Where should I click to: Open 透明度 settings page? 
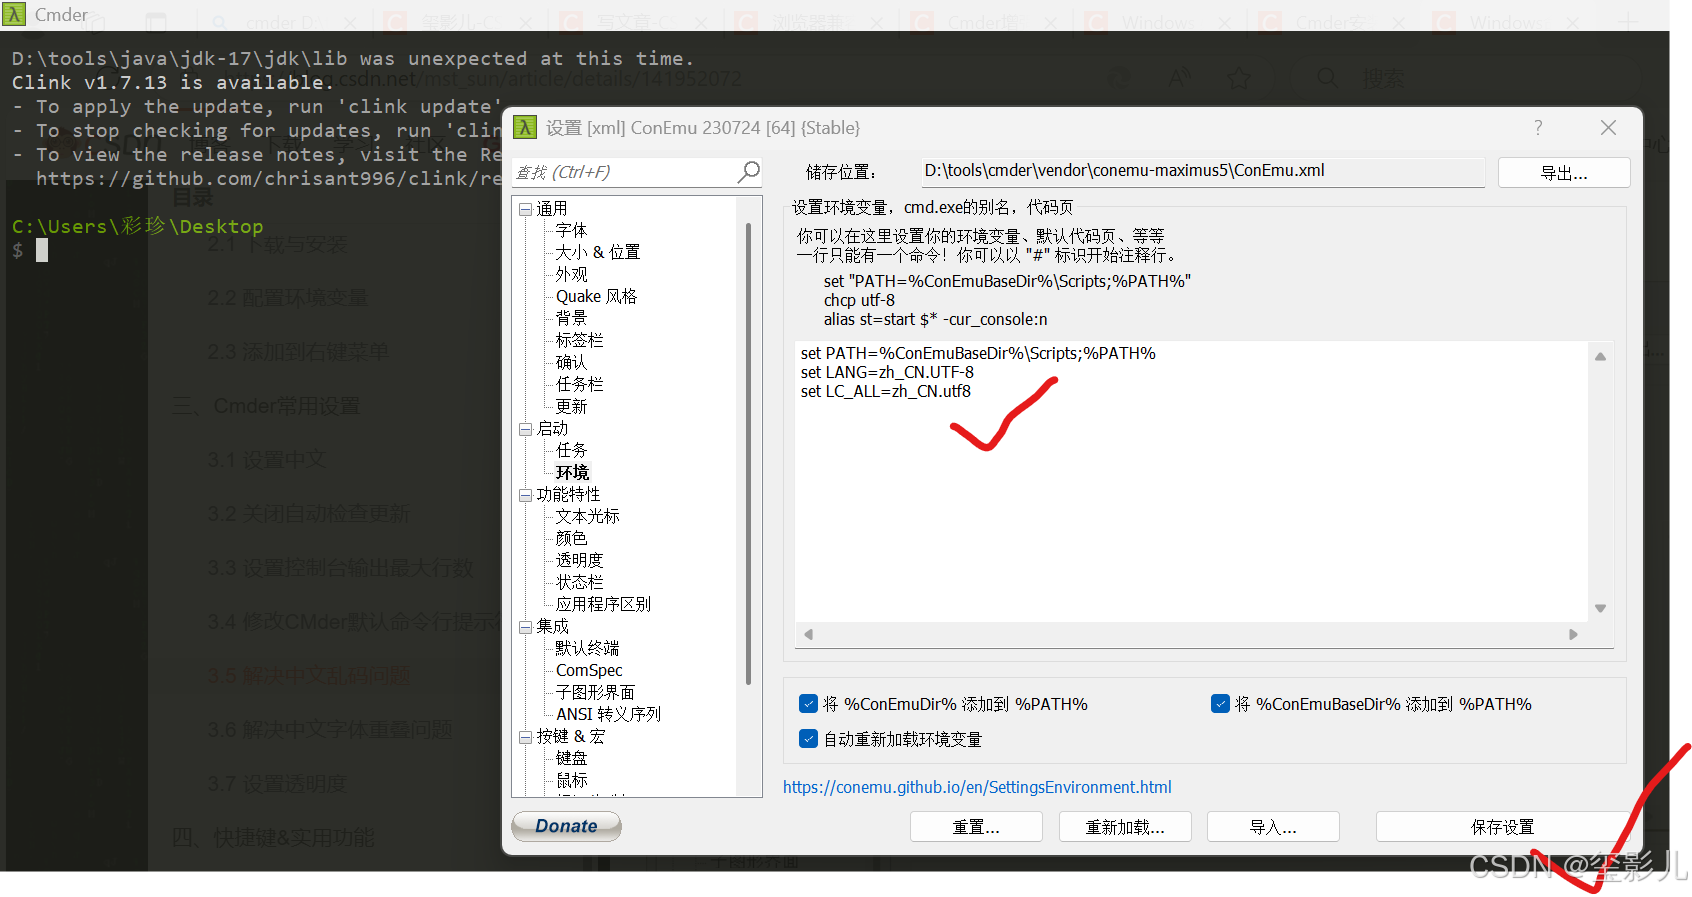(580, 560)
